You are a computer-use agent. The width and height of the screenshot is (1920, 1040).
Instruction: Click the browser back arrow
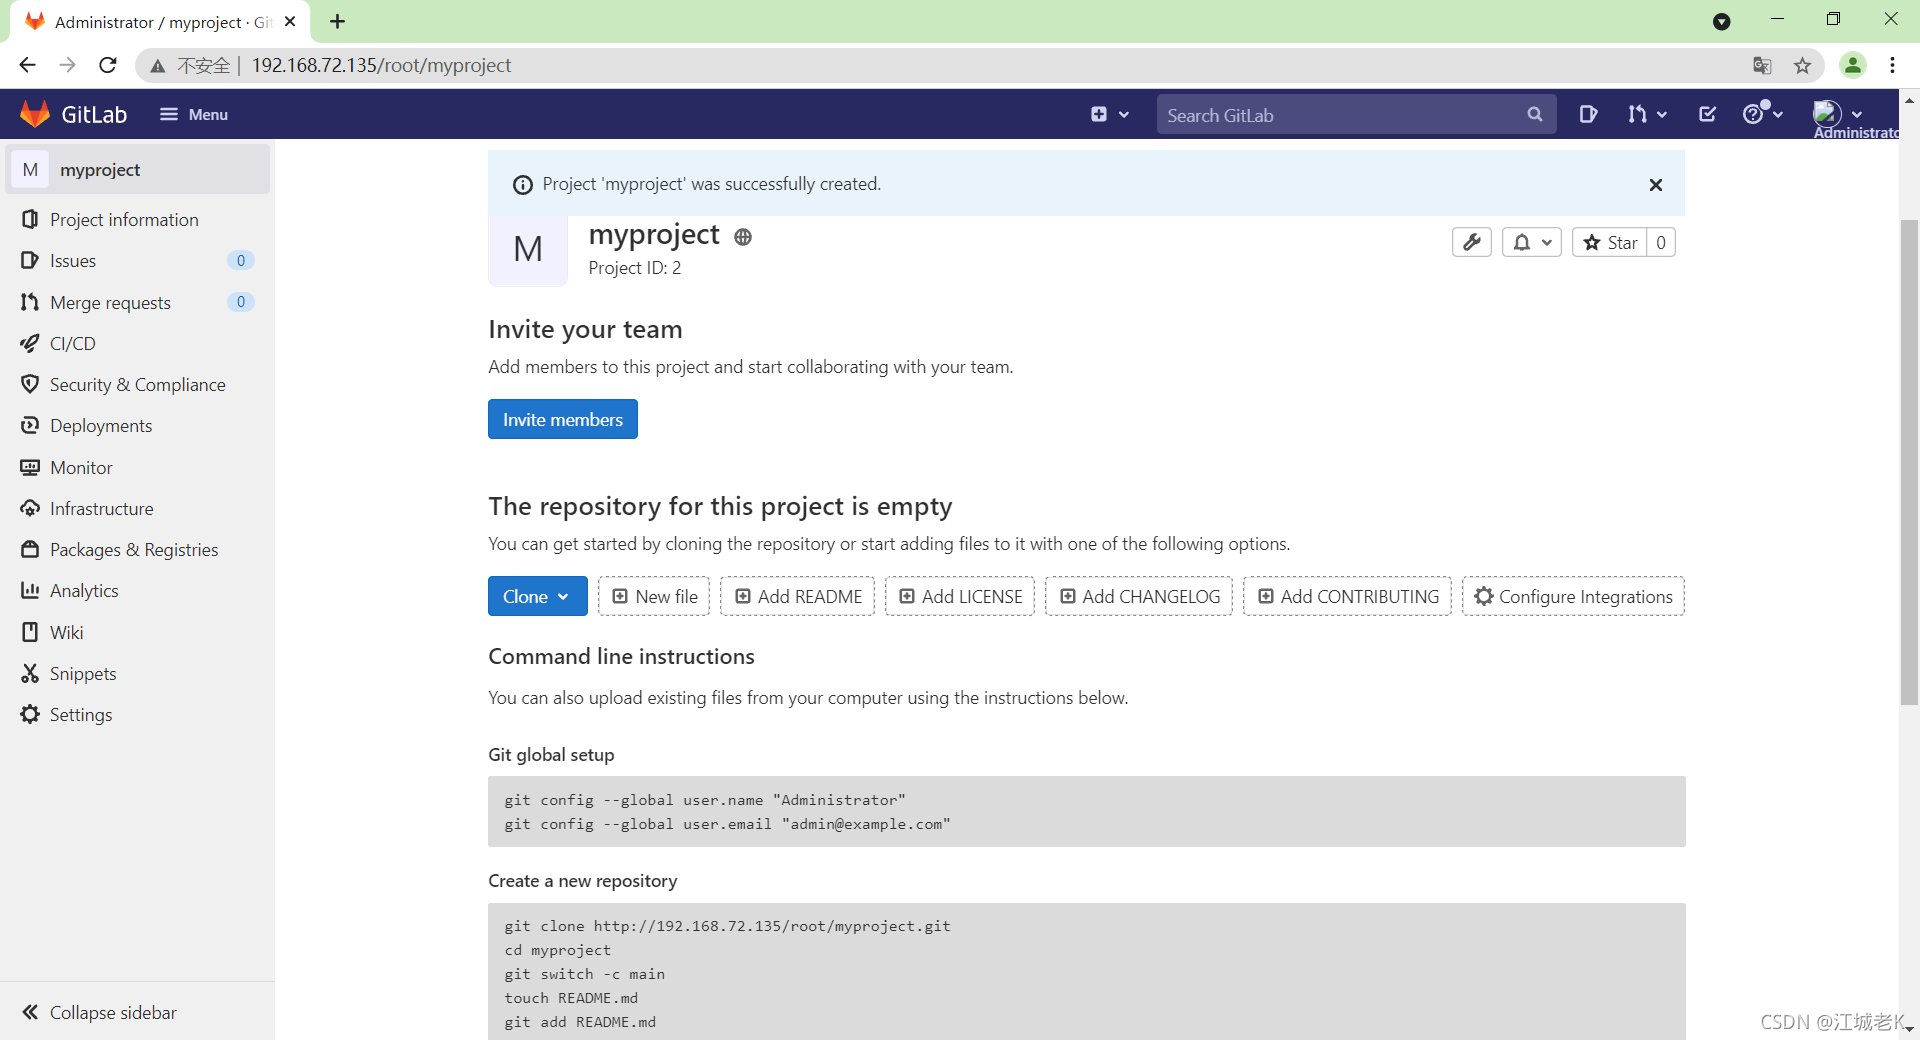(27, 65)
